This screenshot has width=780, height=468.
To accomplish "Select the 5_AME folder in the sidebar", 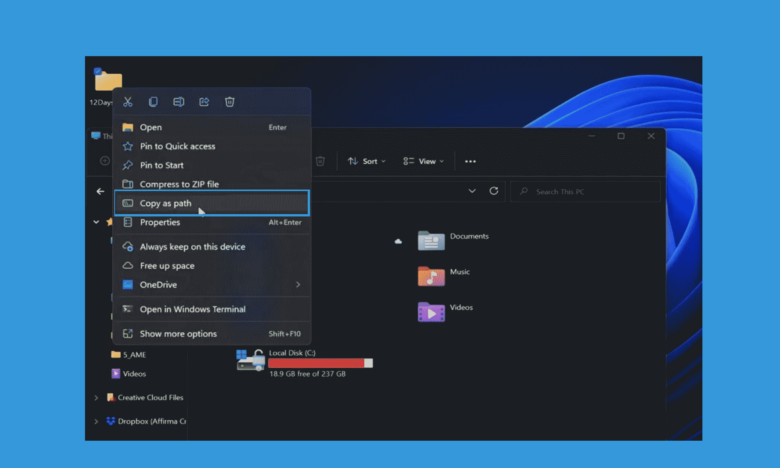I will coord(134,354).
